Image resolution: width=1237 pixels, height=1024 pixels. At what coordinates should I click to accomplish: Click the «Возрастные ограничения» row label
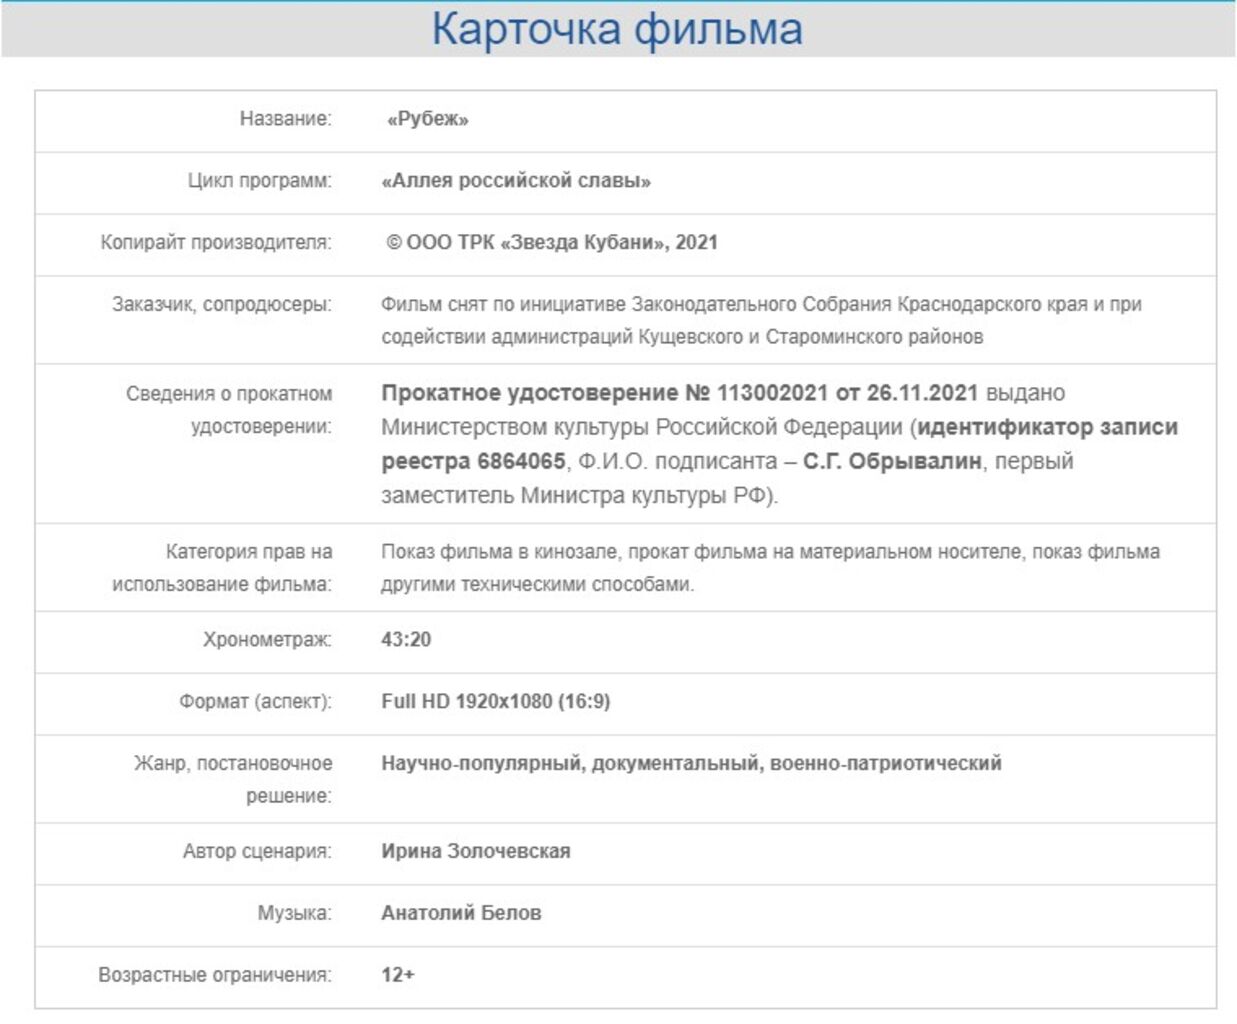[214, 975]
